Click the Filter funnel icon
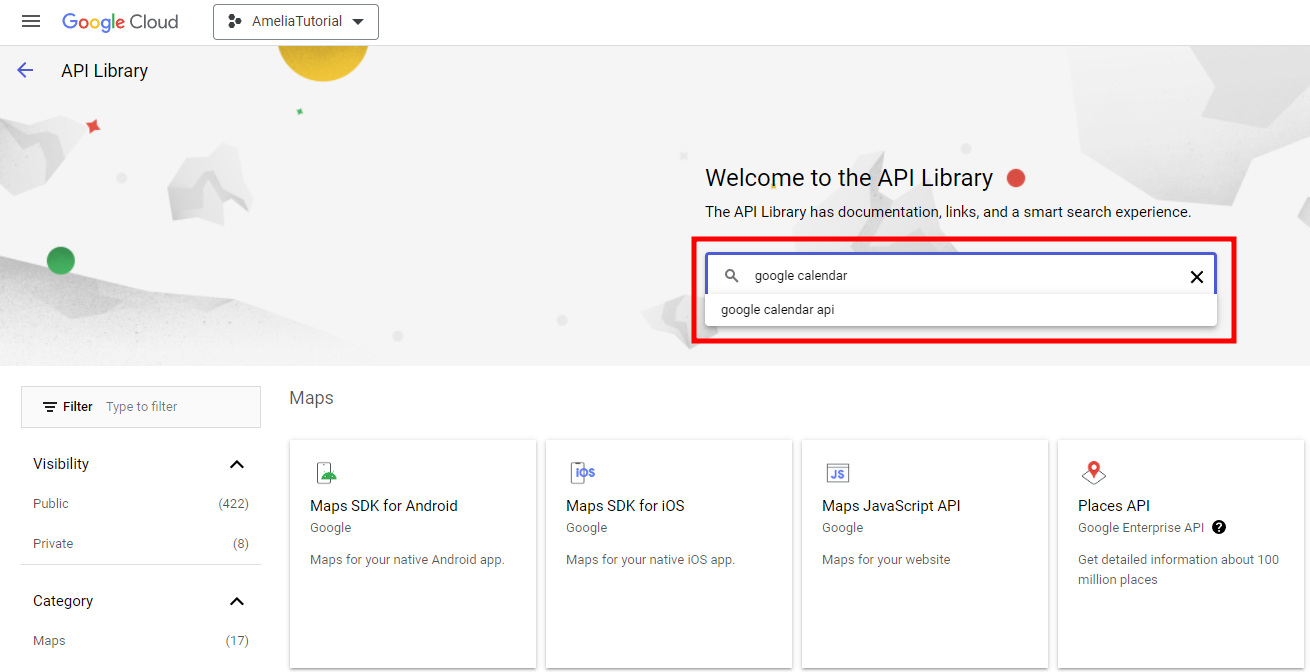Screen dimensions: 1310x672 point(52,406)
